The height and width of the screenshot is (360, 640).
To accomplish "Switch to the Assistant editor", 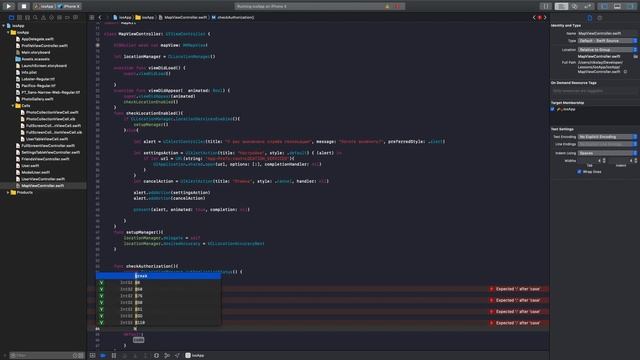I will click(x=574, y=6).
